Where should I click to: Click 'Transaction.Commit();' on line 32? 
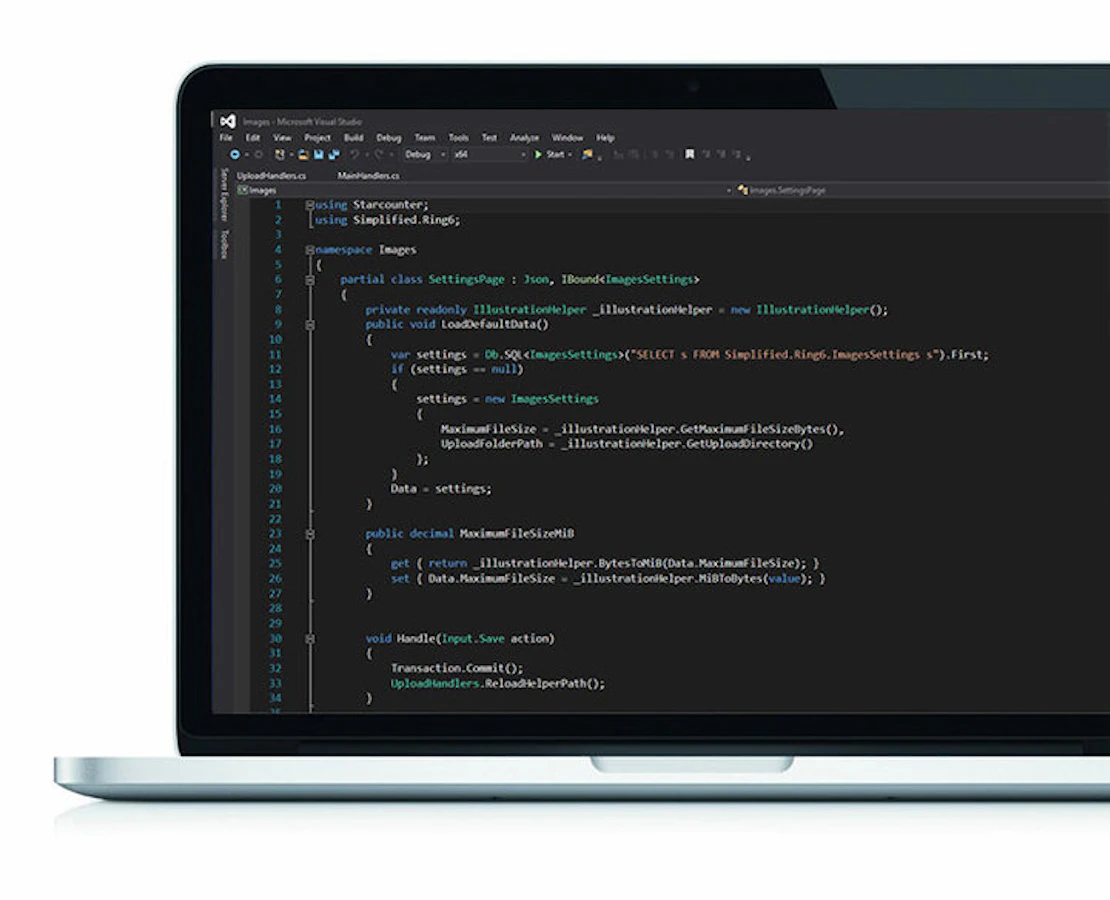[x=457, y=668]
